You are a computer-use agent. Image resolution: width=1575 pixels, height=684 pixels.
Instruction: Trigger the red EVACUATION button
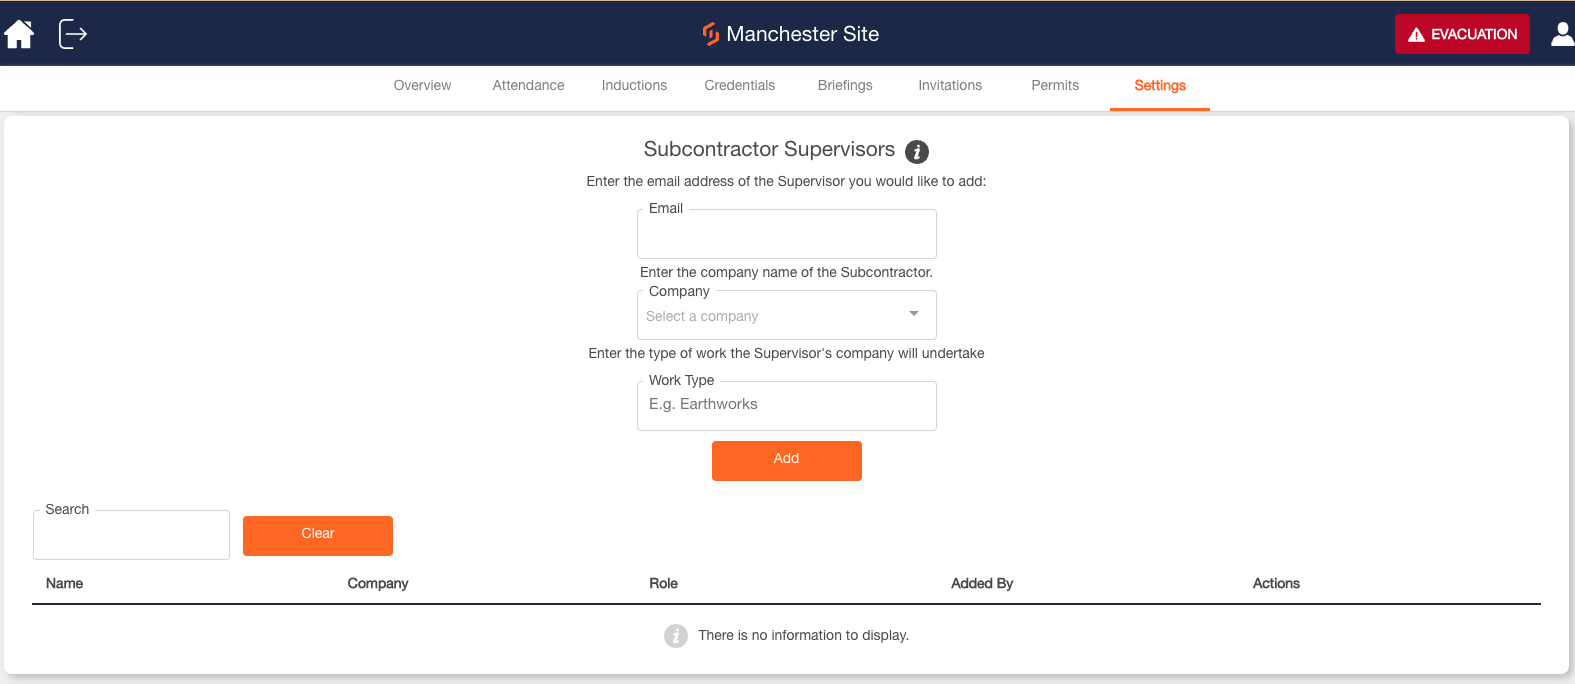(x=1462, y=34)
